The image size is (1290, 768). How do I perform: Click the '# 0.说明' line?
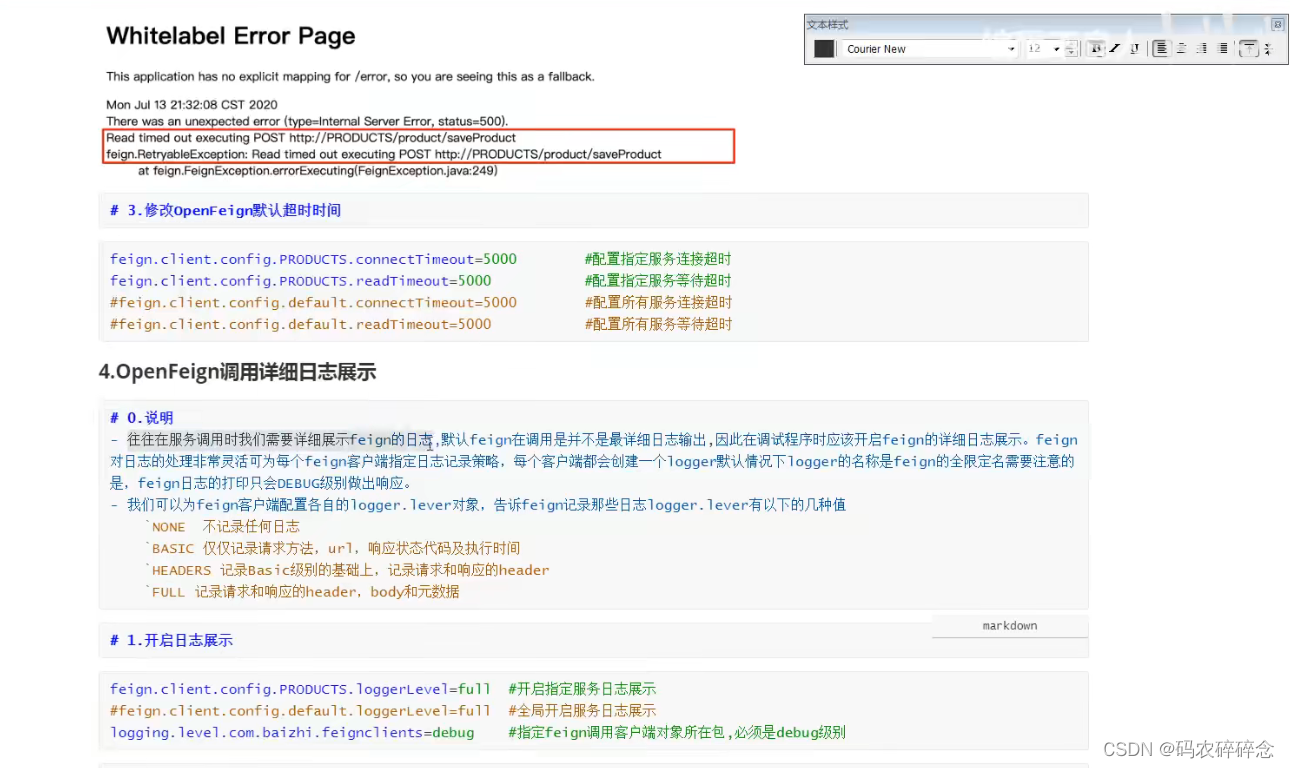point(141,417)
